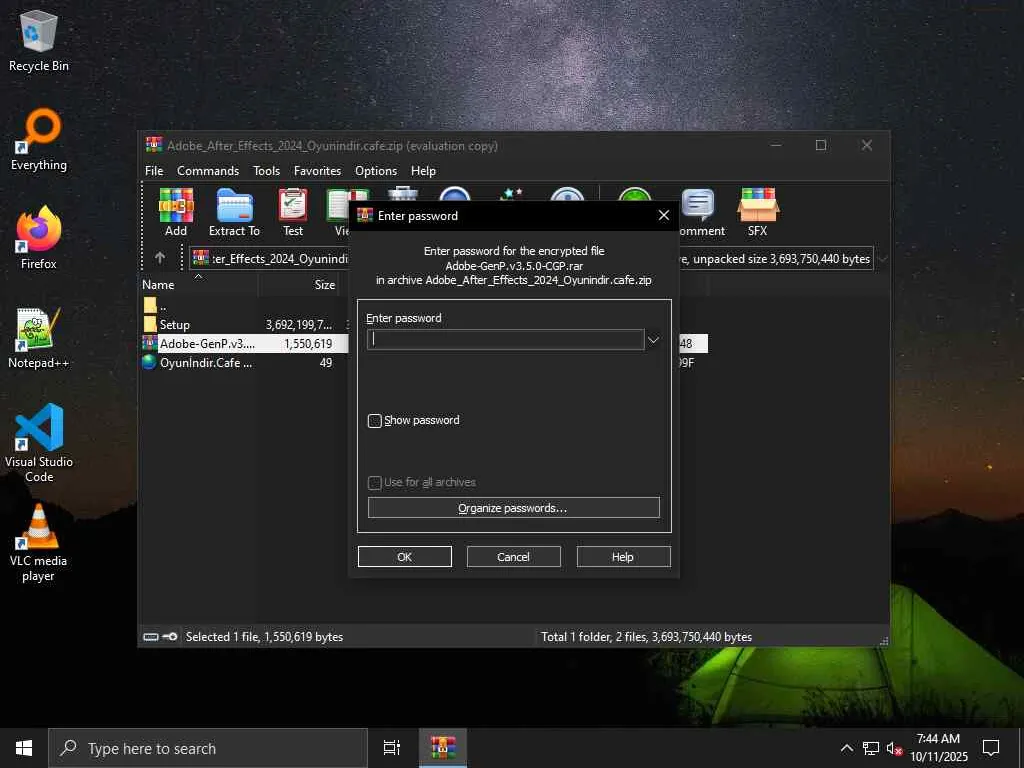The image size is (1024, 768).
Task: Click the size value 3,692,199,7...
Action: click(298, 325)
